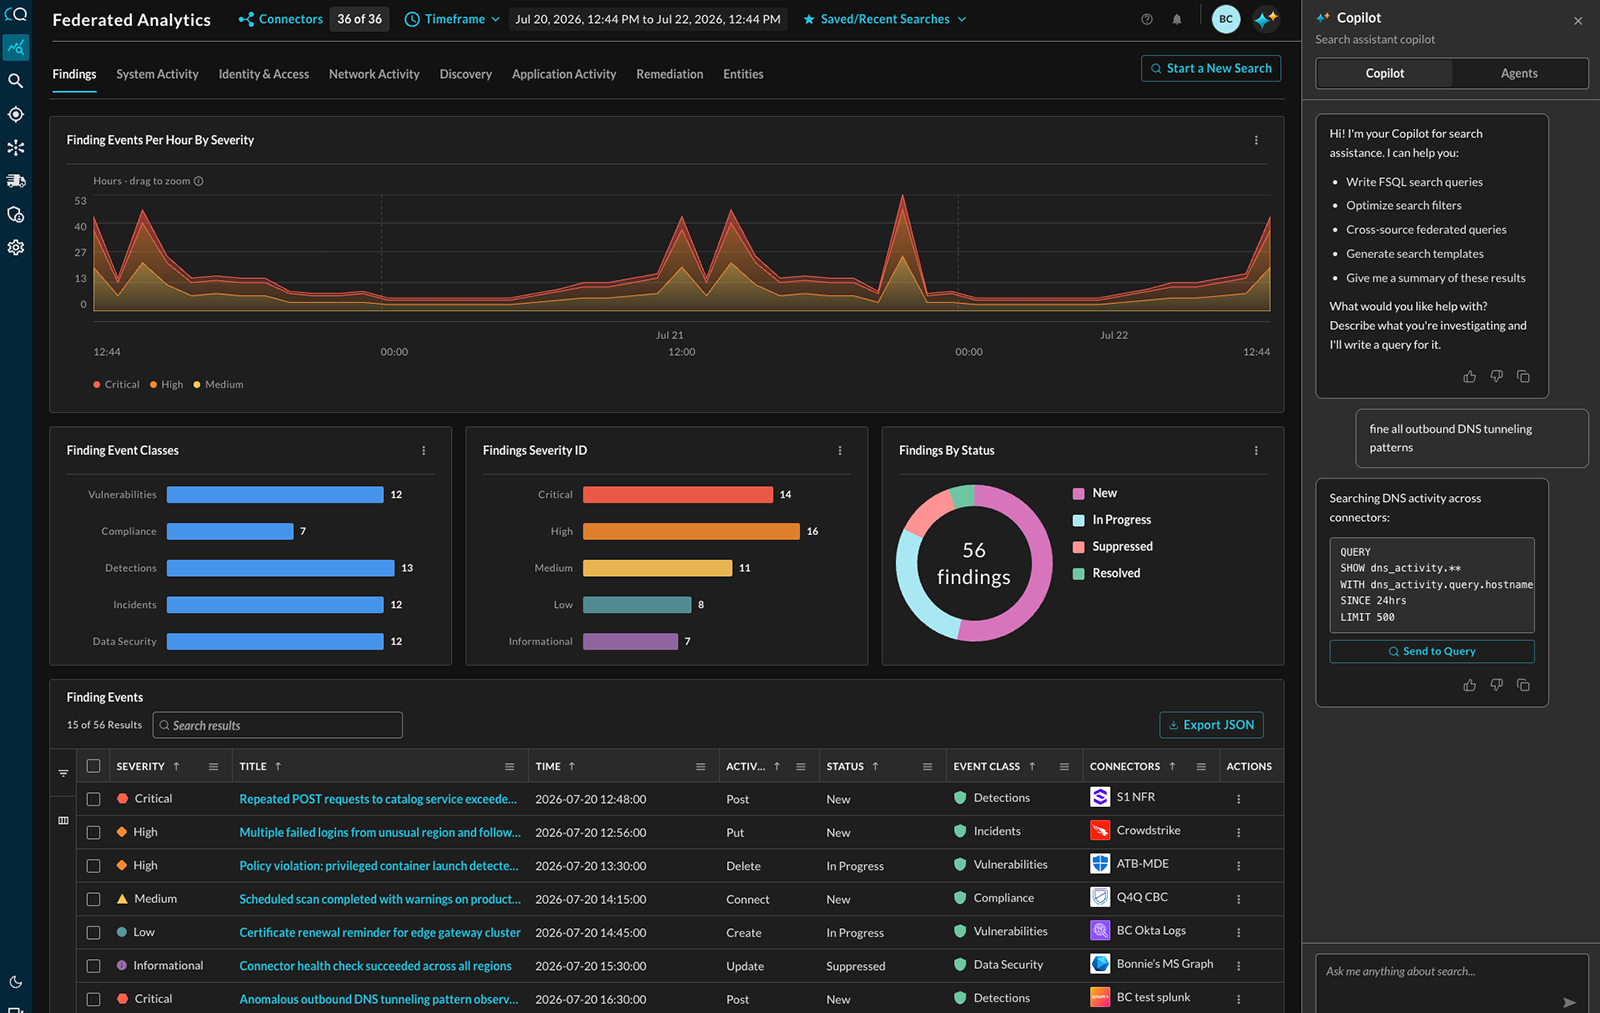Toggle the Copilot sparkle icon in header

tap(1266, 19)
